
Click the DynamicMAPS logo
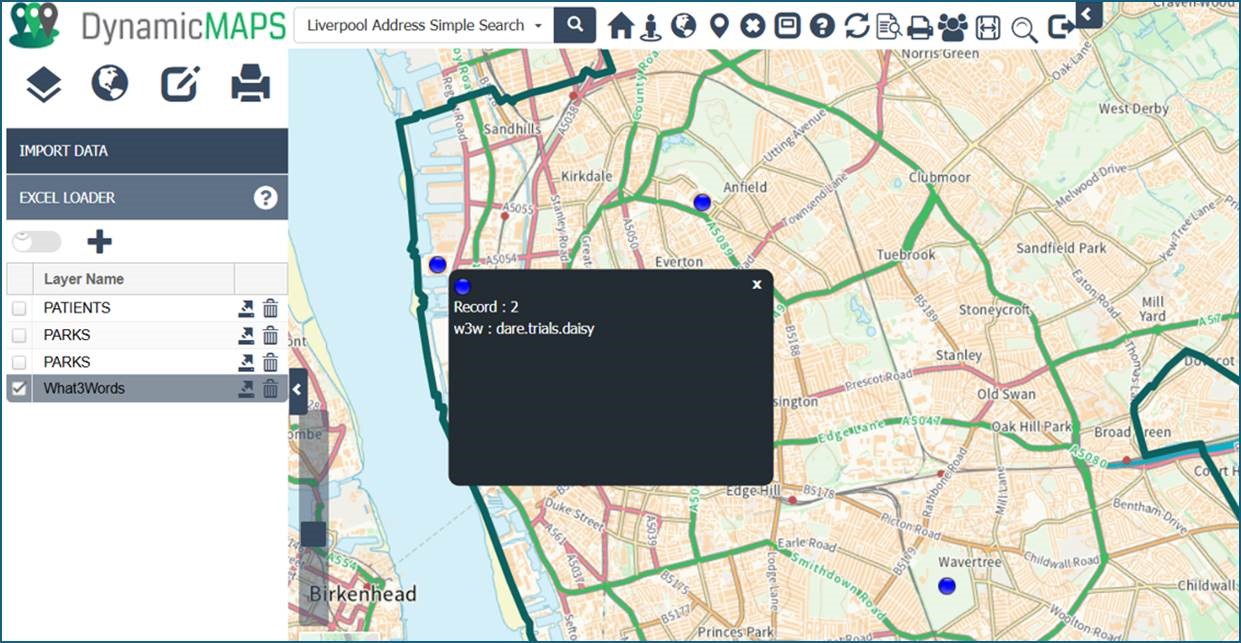click(x=148, y=26)
